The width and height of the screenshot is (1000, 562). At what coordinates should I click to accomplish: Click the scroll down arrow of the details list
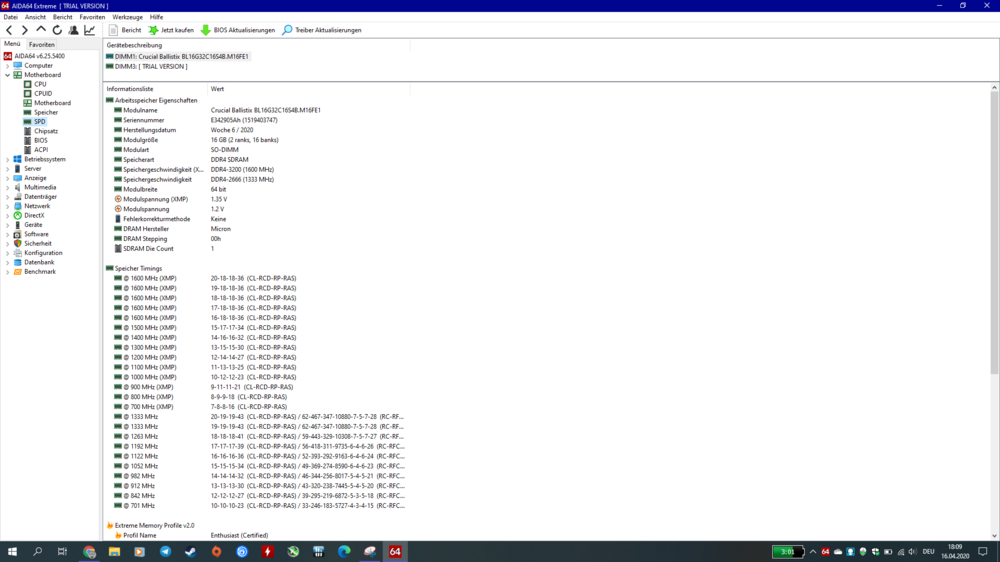(x=994, y=536)
